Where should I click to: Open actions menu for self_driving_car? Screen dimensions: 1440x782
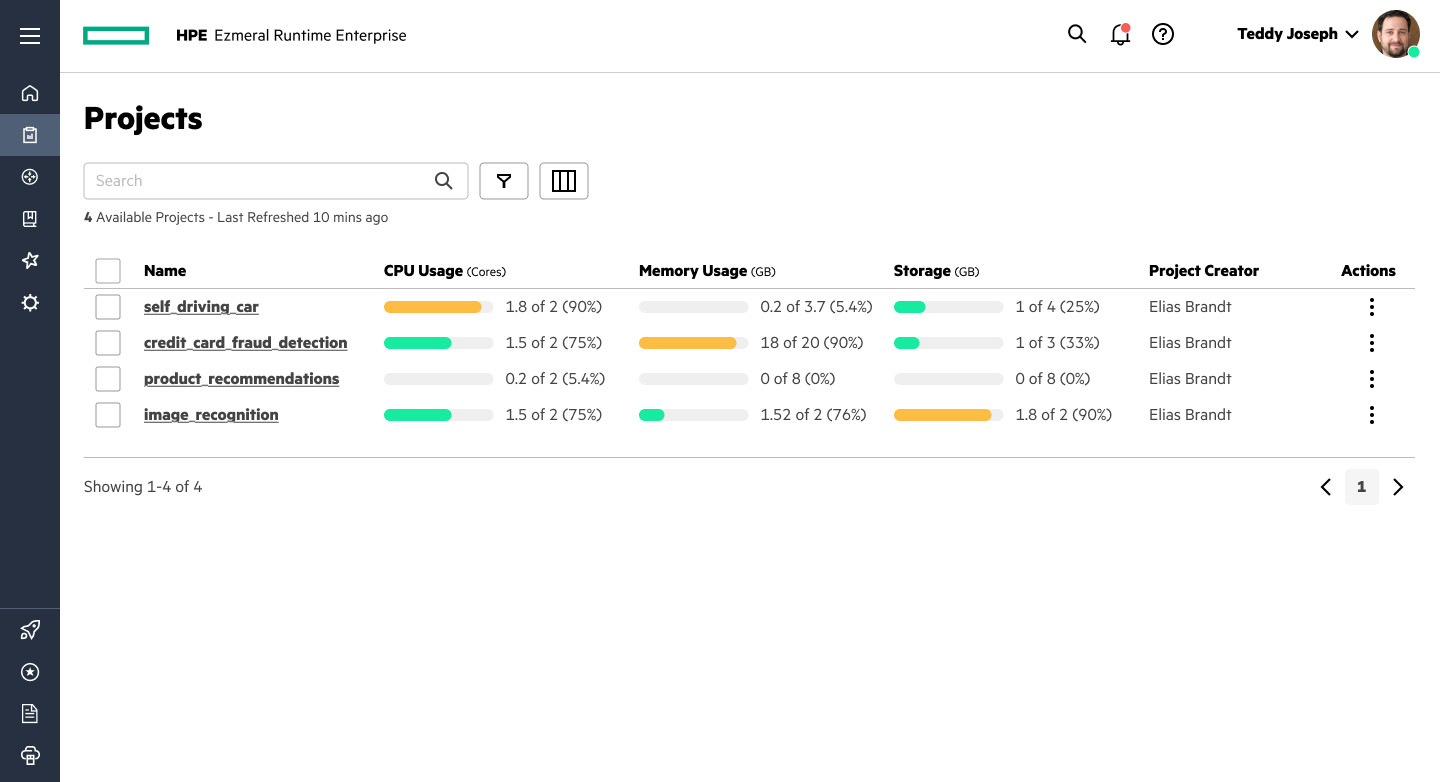pyautogui.click(x=1371, y=307)
